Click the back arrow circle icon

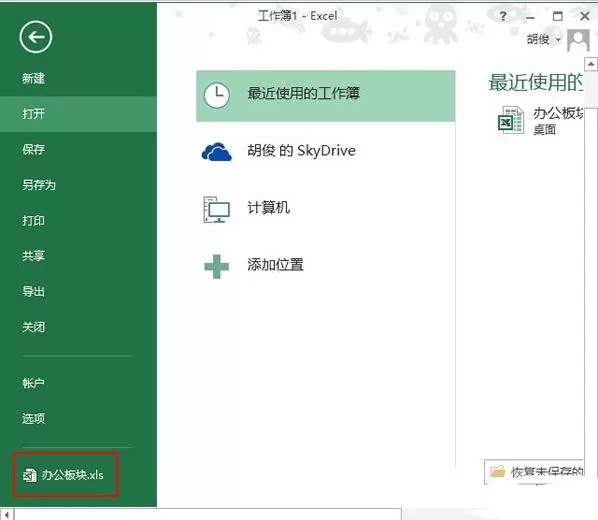click(36, 37)
